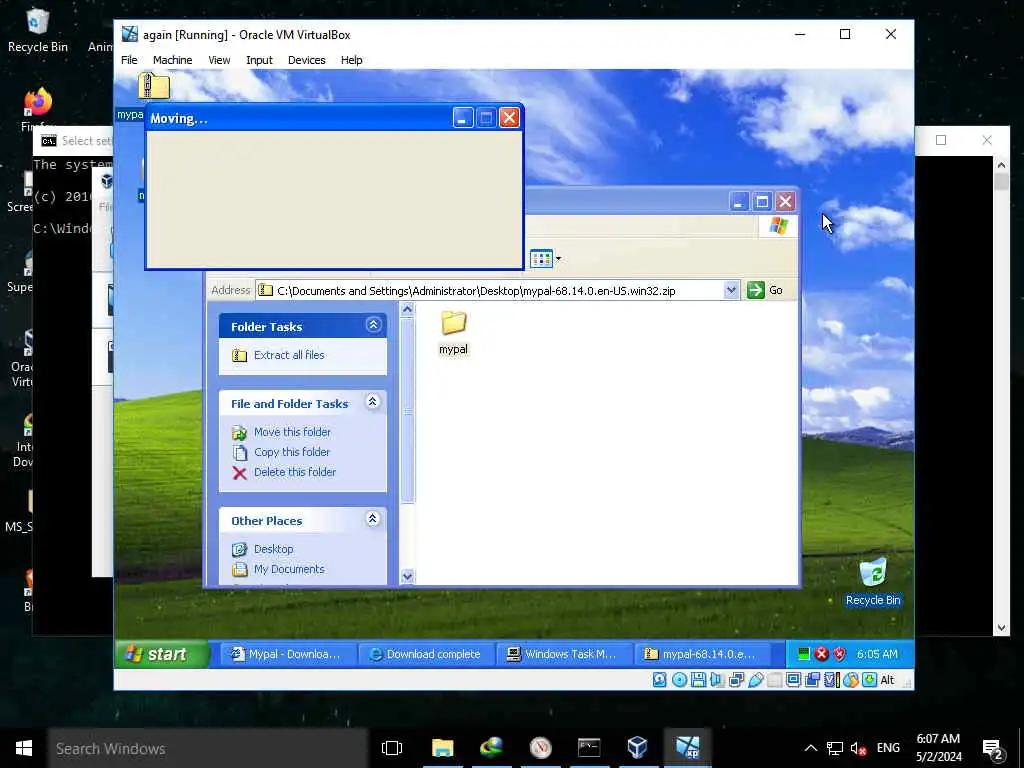Open Internet Download Manager from the Windows taskbar
The width and height of the screenshot is (1024, 768).
point(492,748)
